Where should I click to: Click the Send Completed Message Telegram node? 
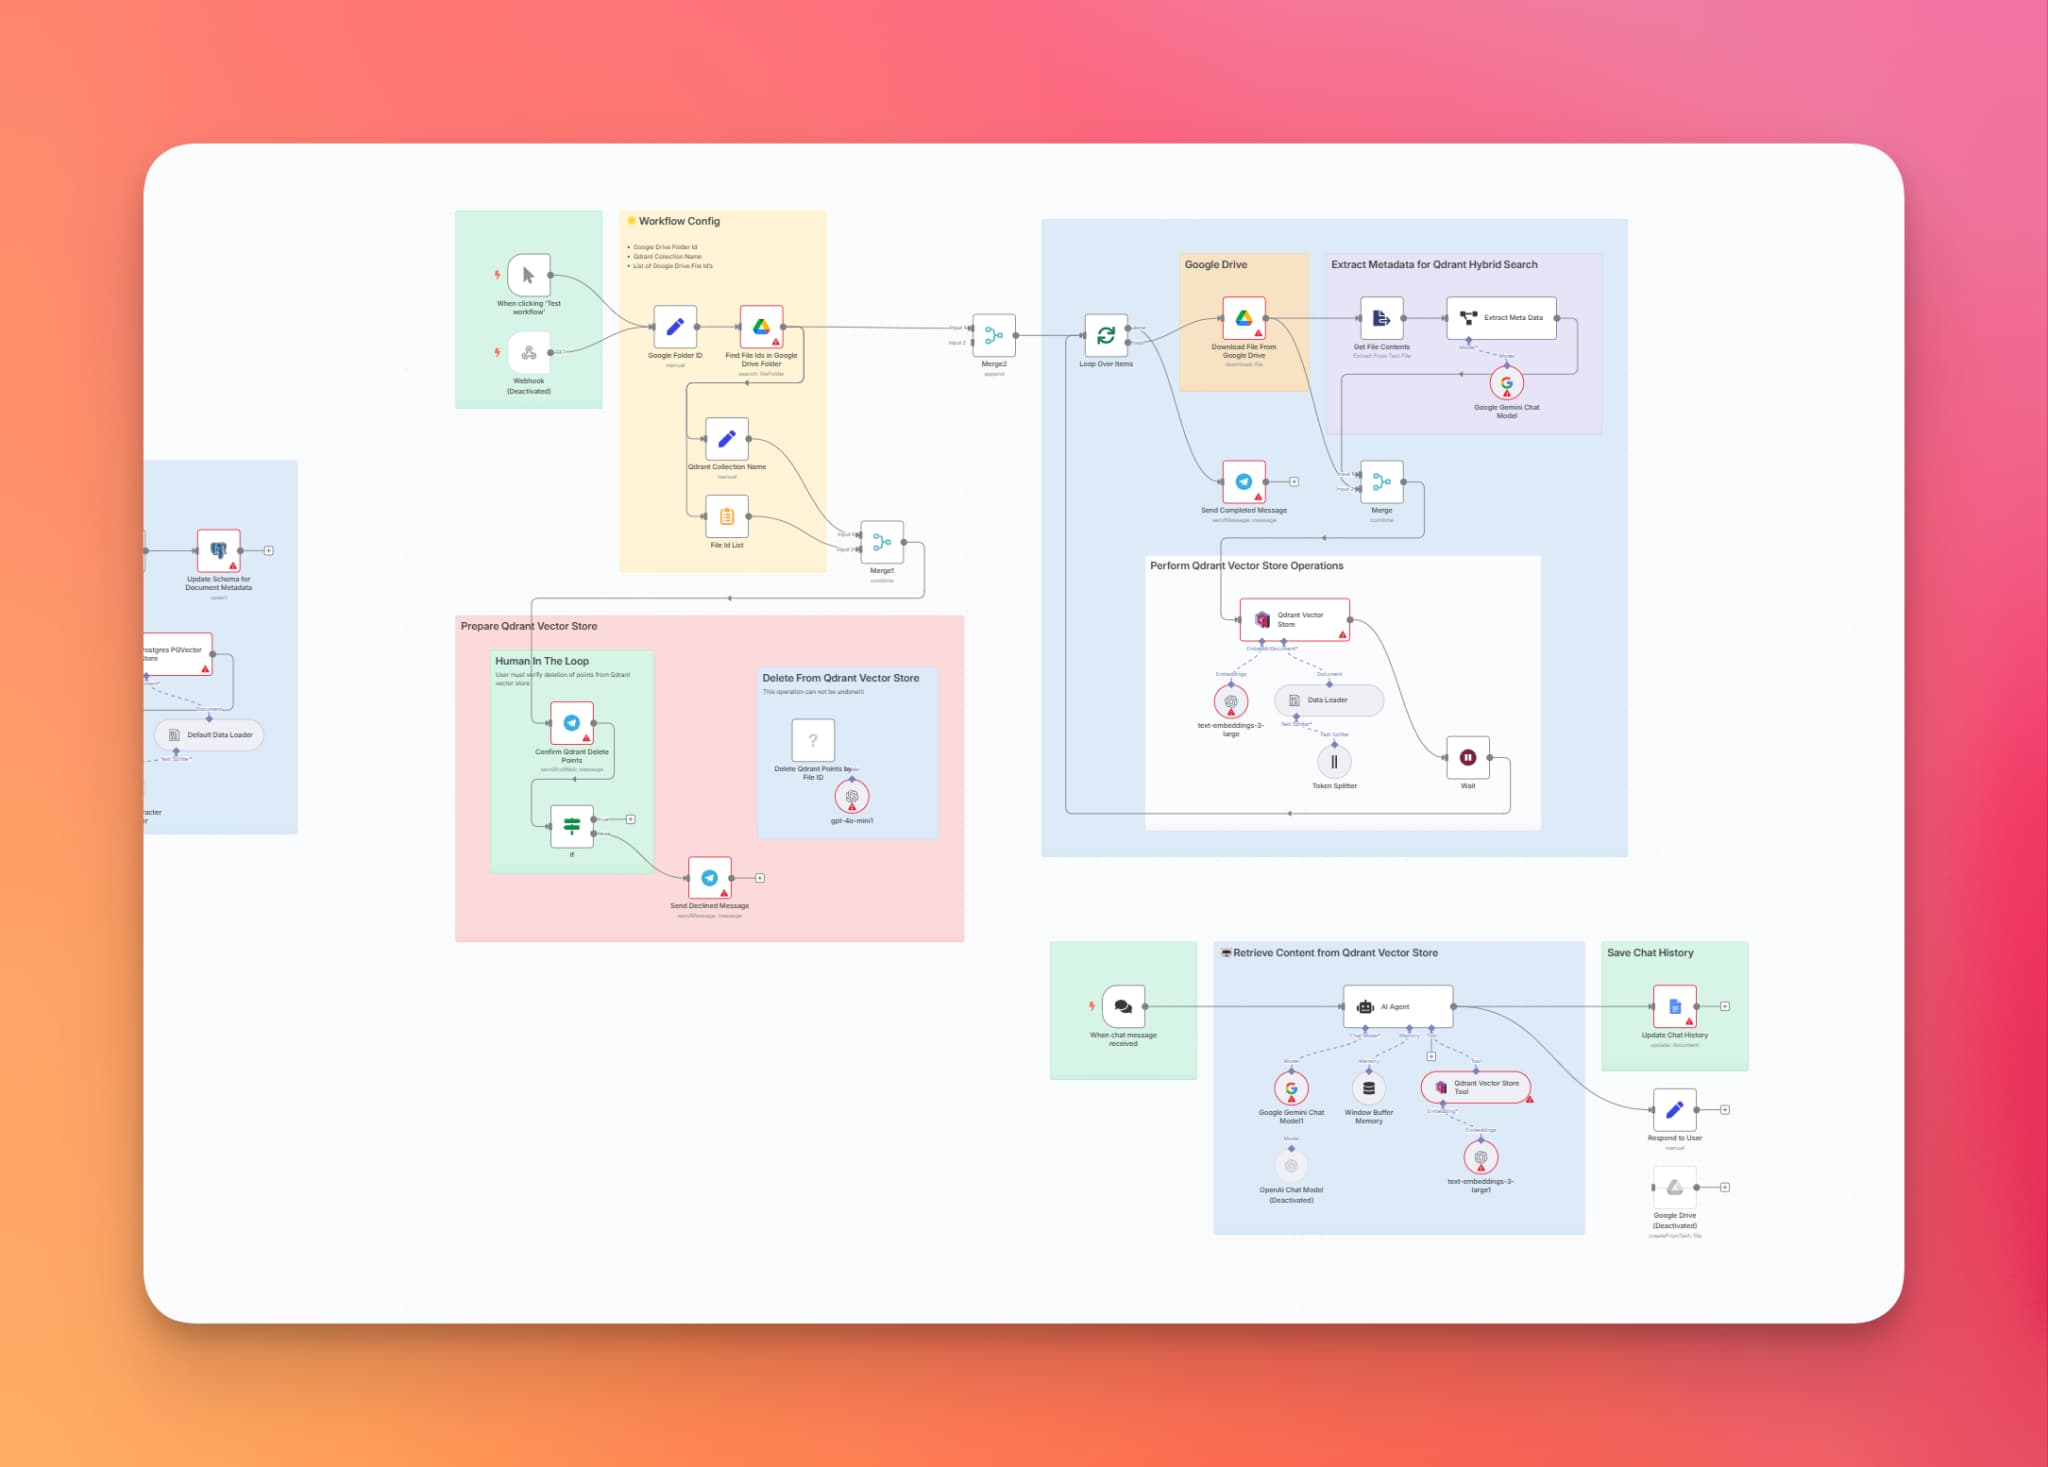1244,482
